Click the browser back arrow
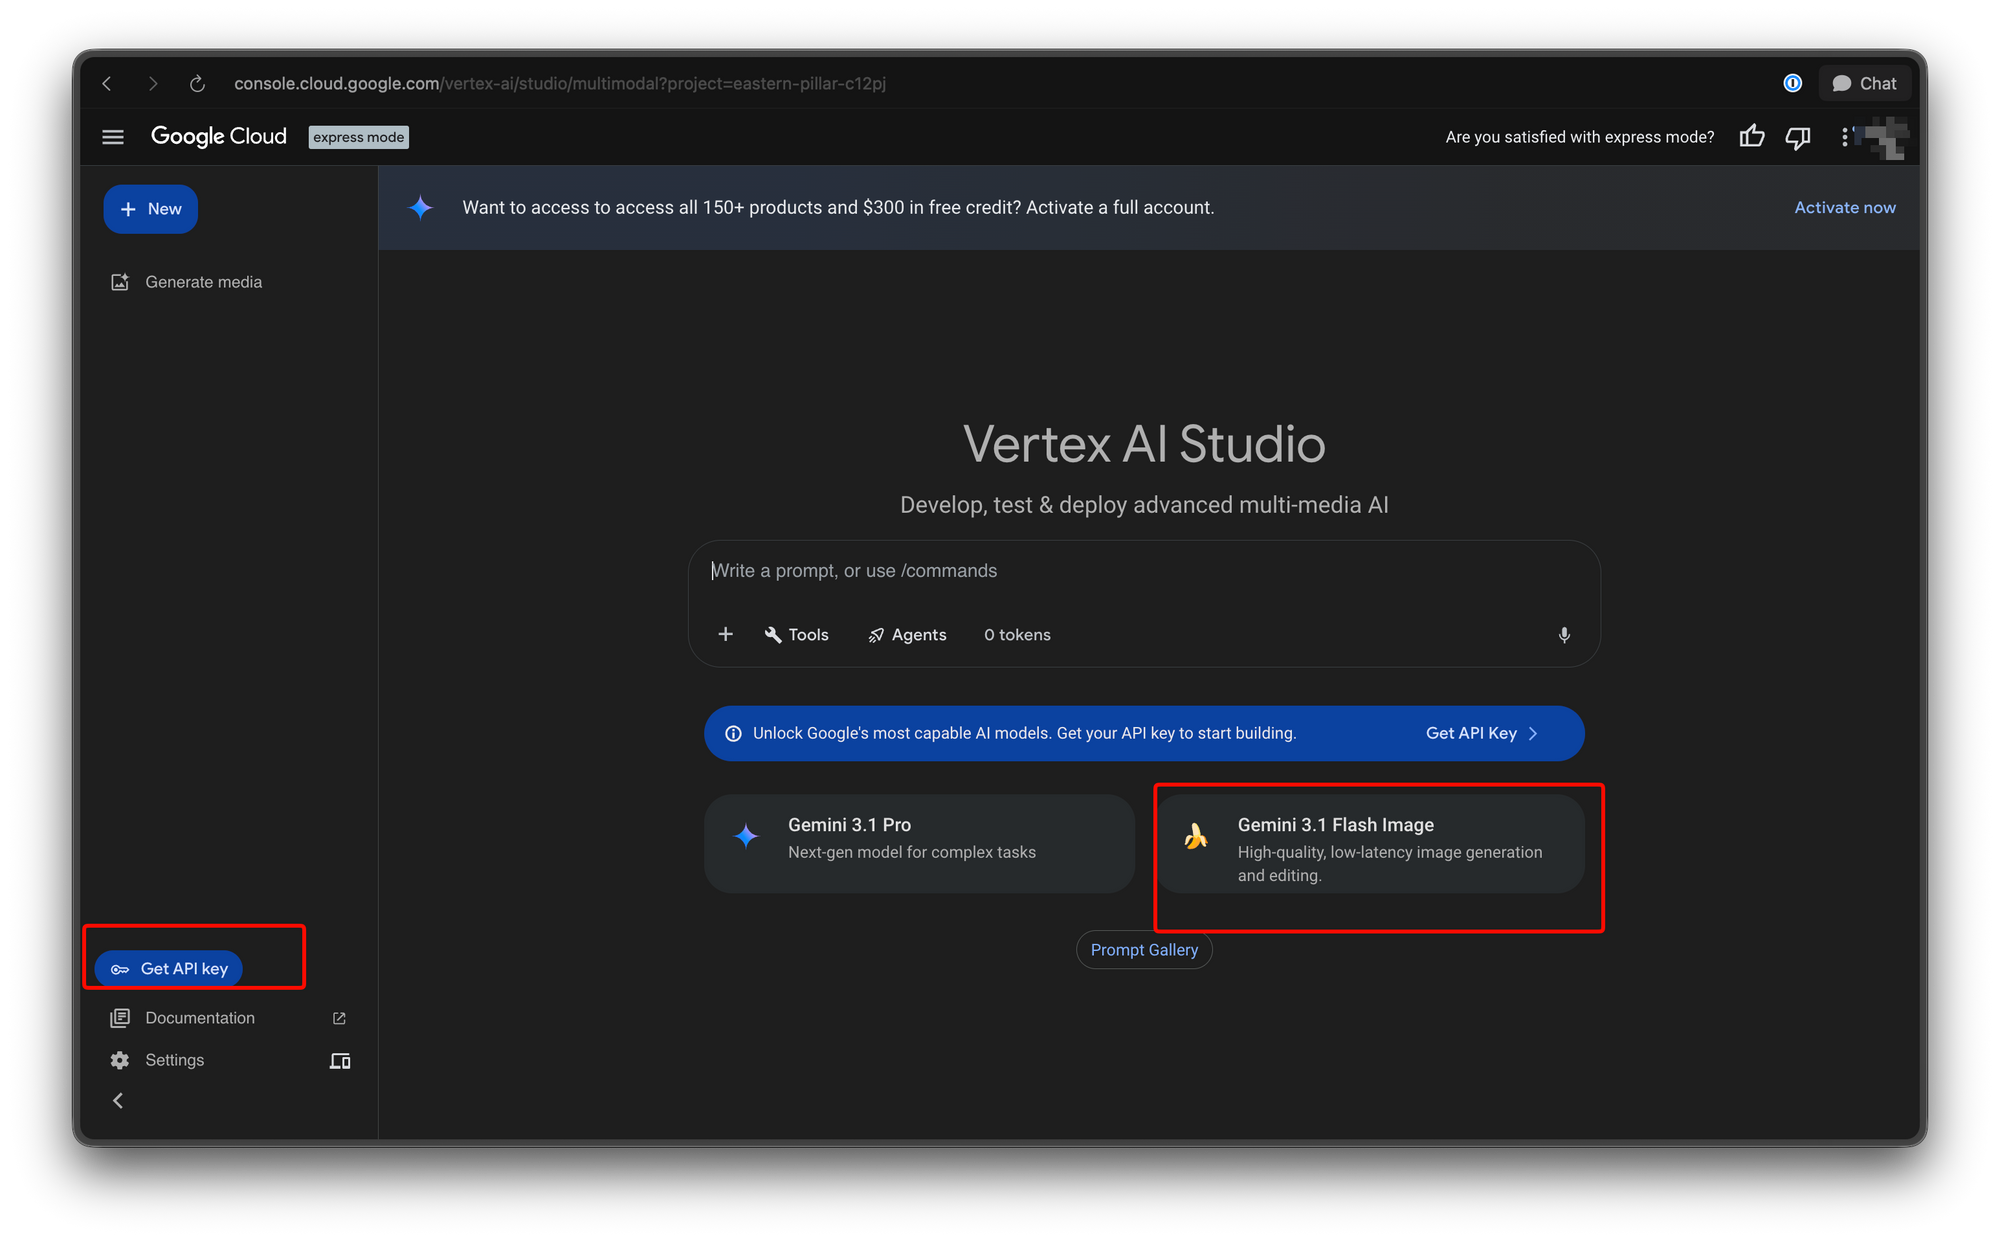This screenshot has width=2000, height=1243. [x=107, y=84]
